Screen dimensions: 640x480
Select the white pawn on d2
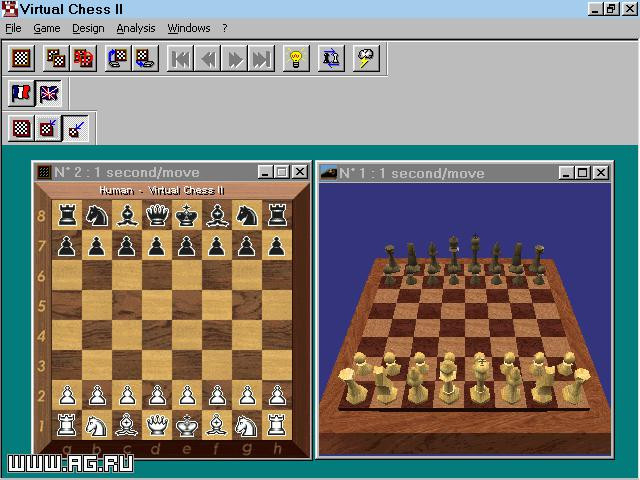point(157,395)
